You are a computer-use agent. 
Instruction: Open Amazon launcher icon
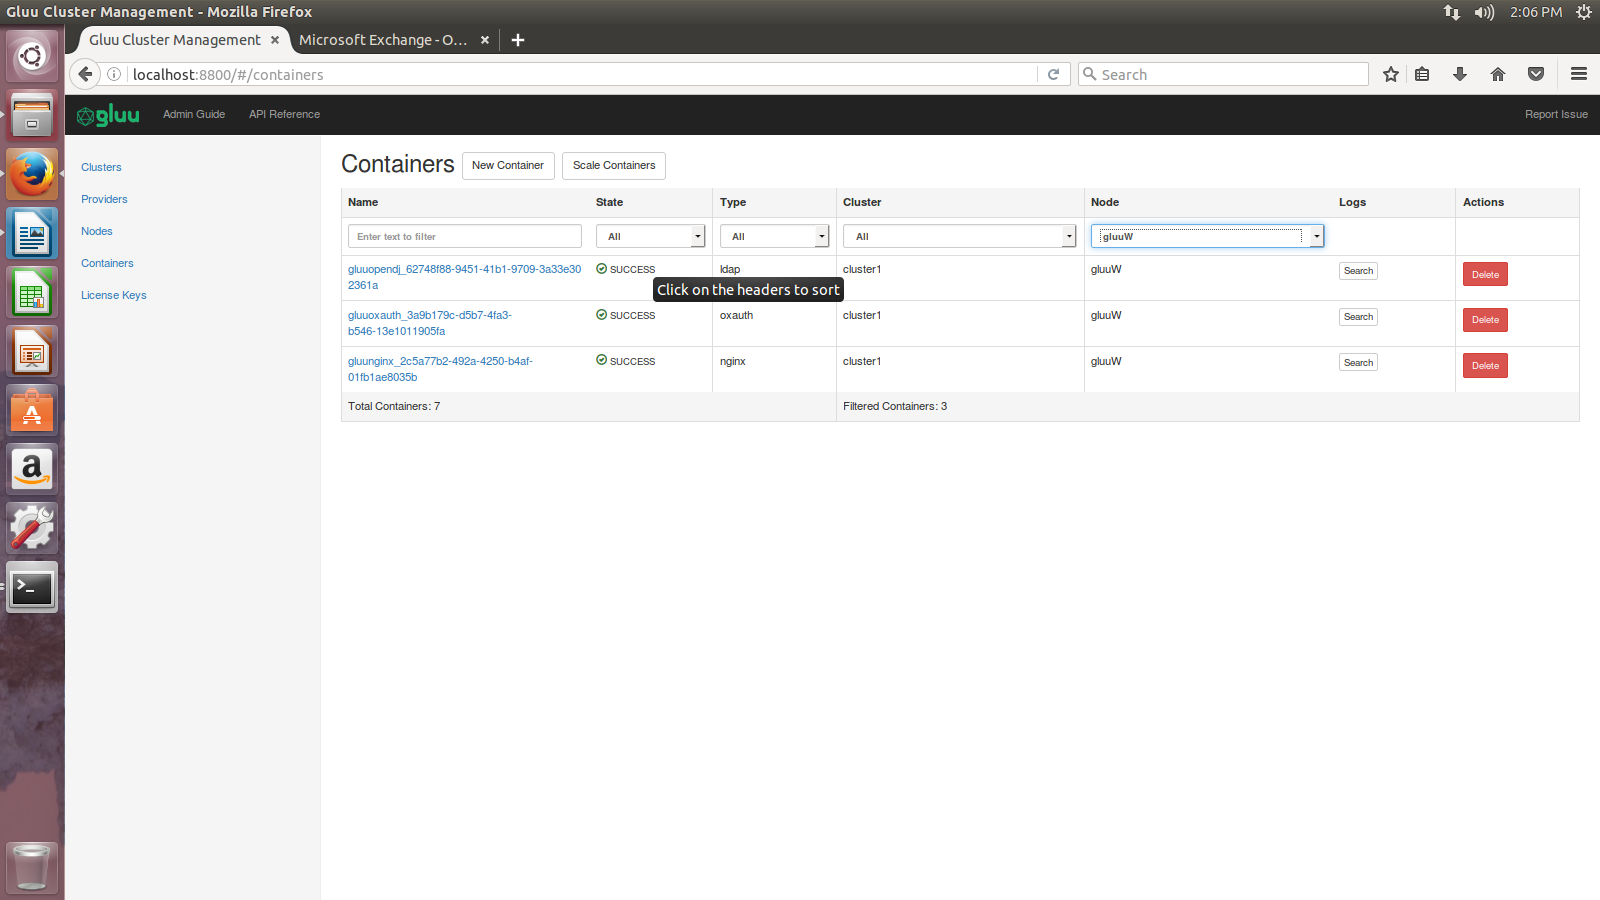32,469
